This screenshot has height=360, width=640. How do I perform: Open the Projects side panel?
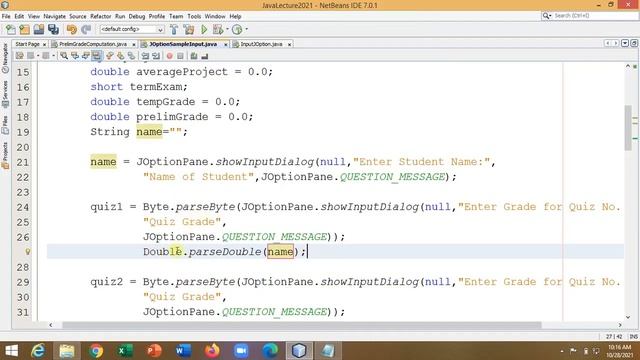point(5,155)
